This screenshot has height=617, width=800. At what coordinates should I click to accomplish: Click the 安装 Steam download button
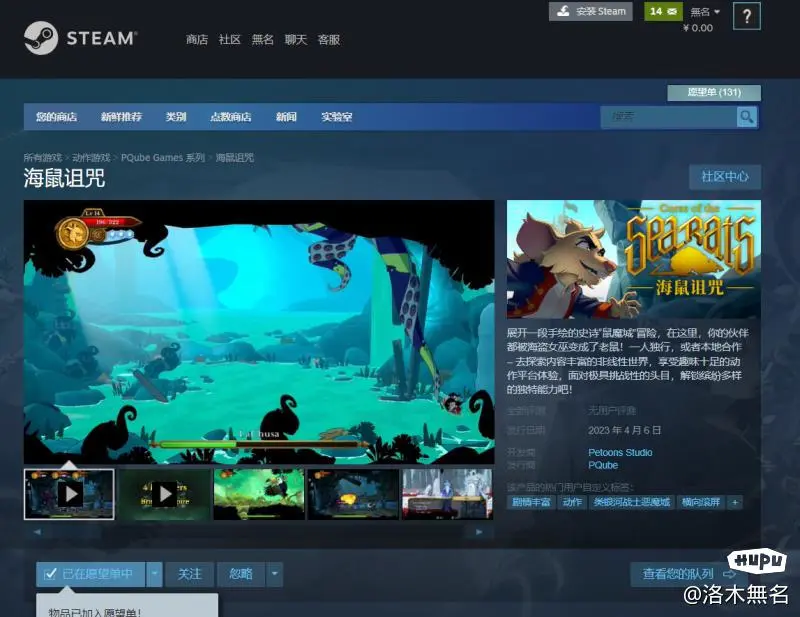pos(590,11)
